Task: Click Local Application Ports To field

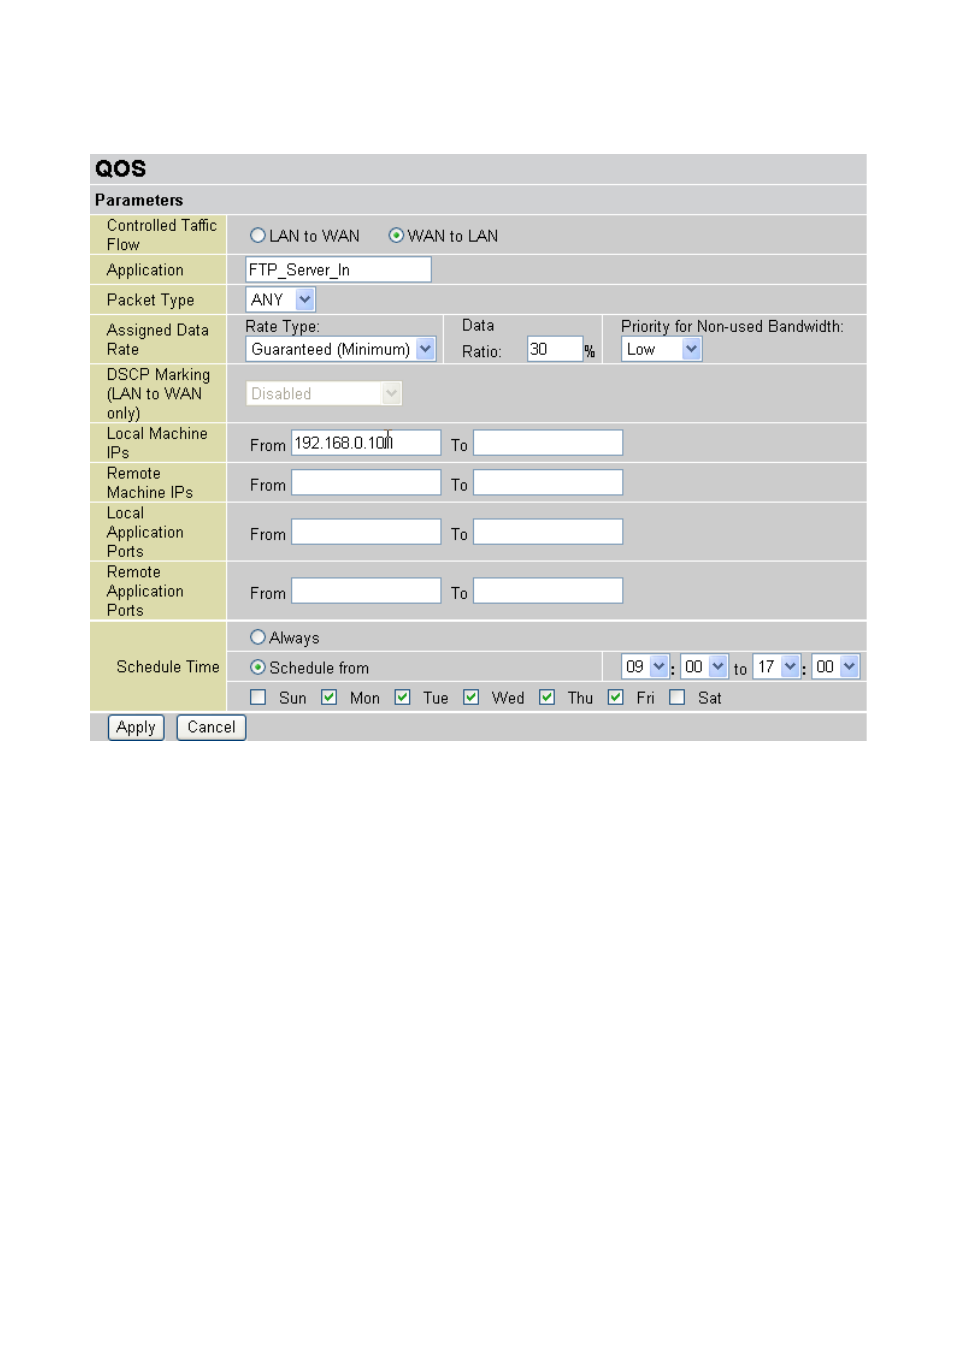Action: coord(548,532)
